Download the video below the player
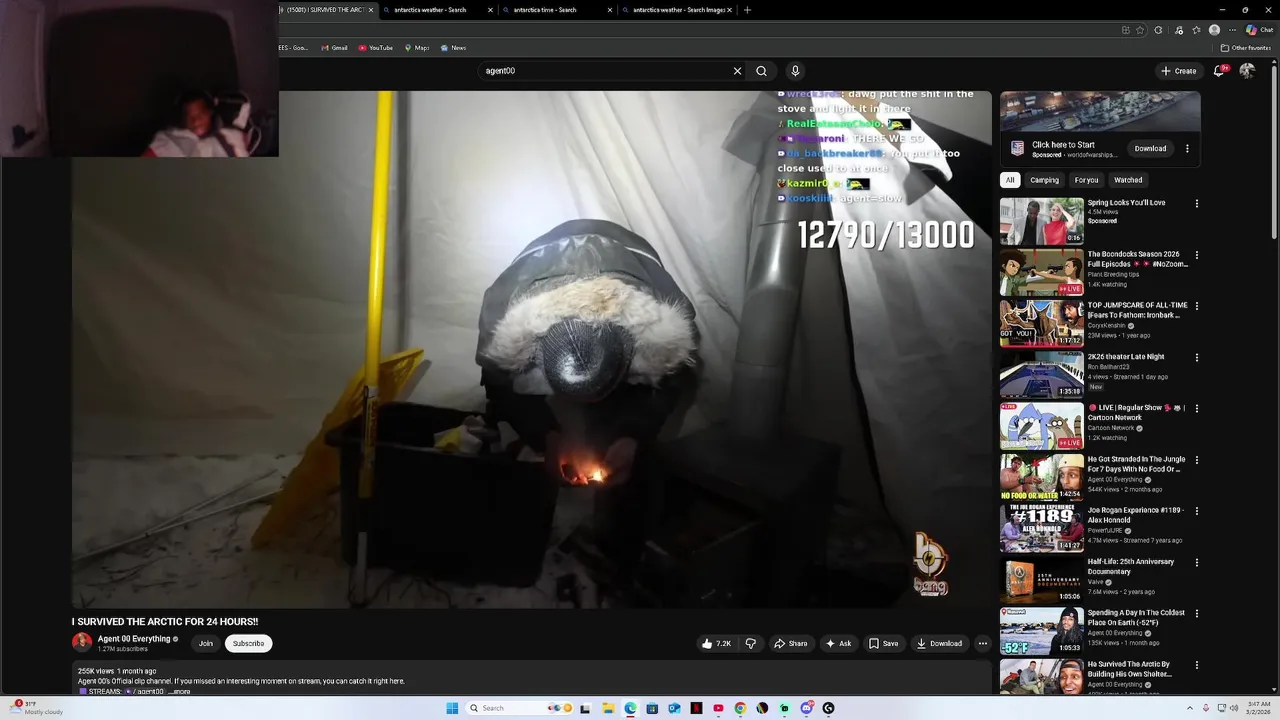Viewport: 1280px width, 720px height. 939,644
